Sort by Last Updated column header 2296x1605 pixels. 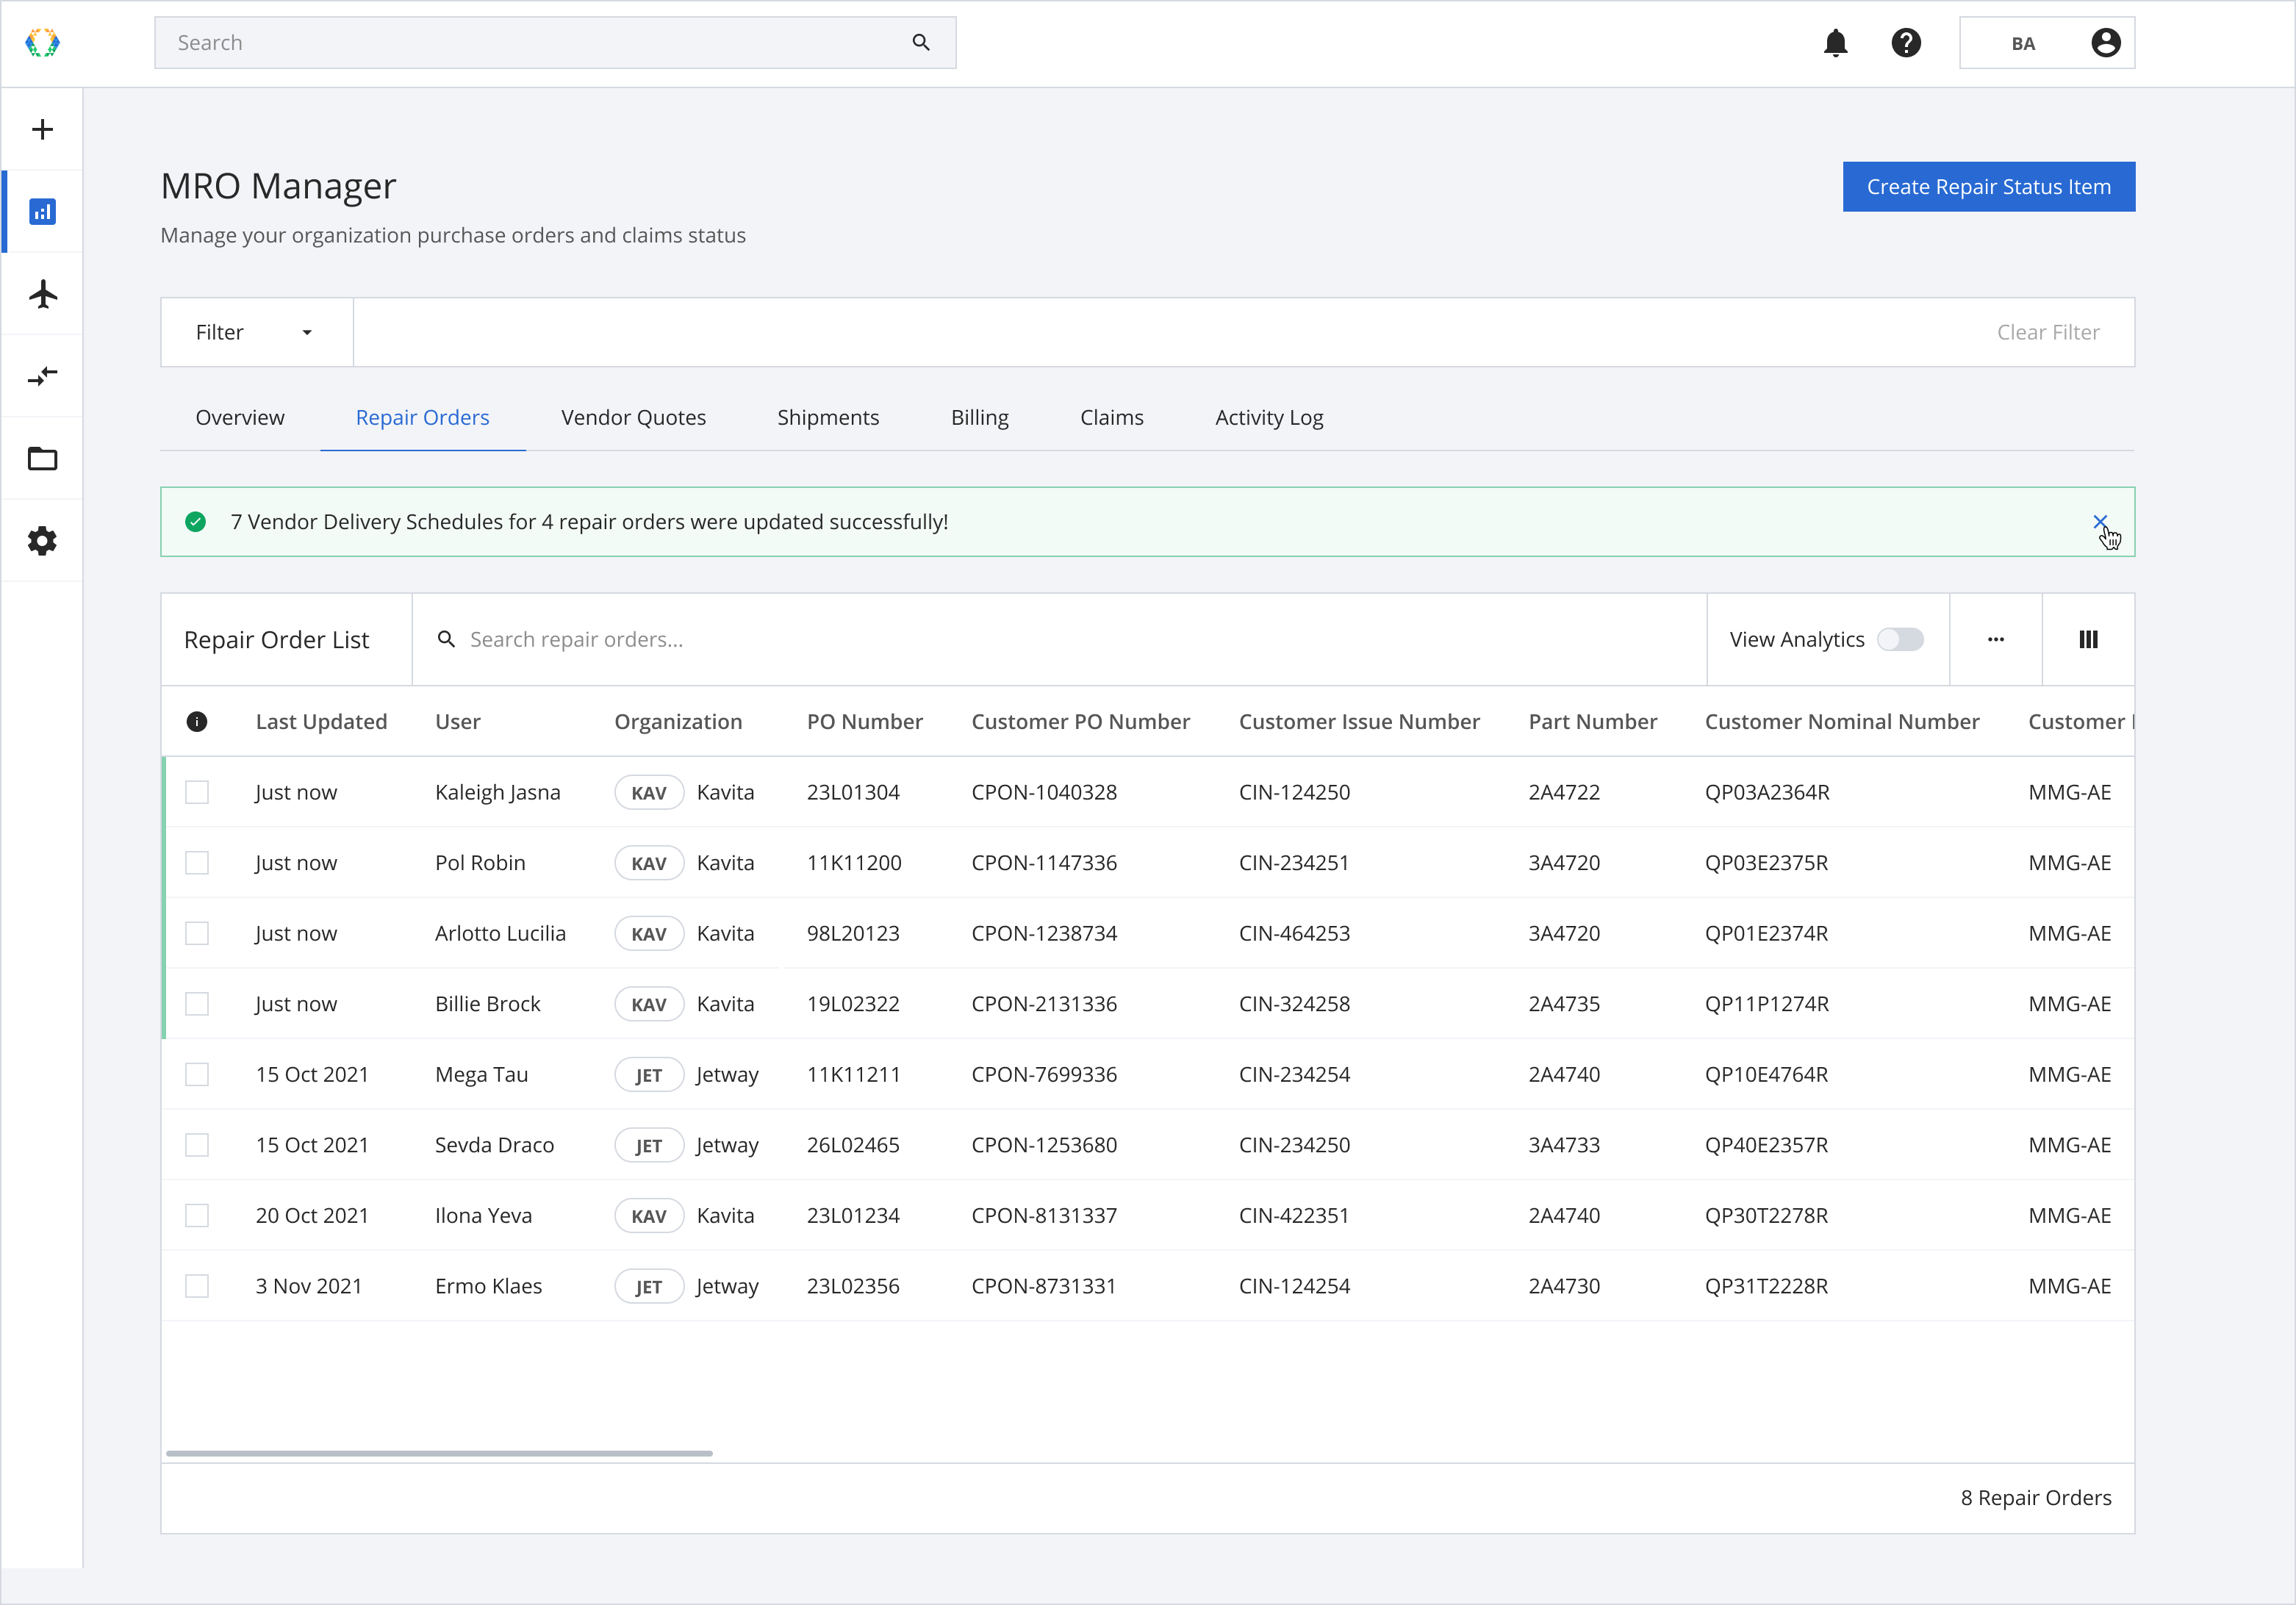coord(321,722)
